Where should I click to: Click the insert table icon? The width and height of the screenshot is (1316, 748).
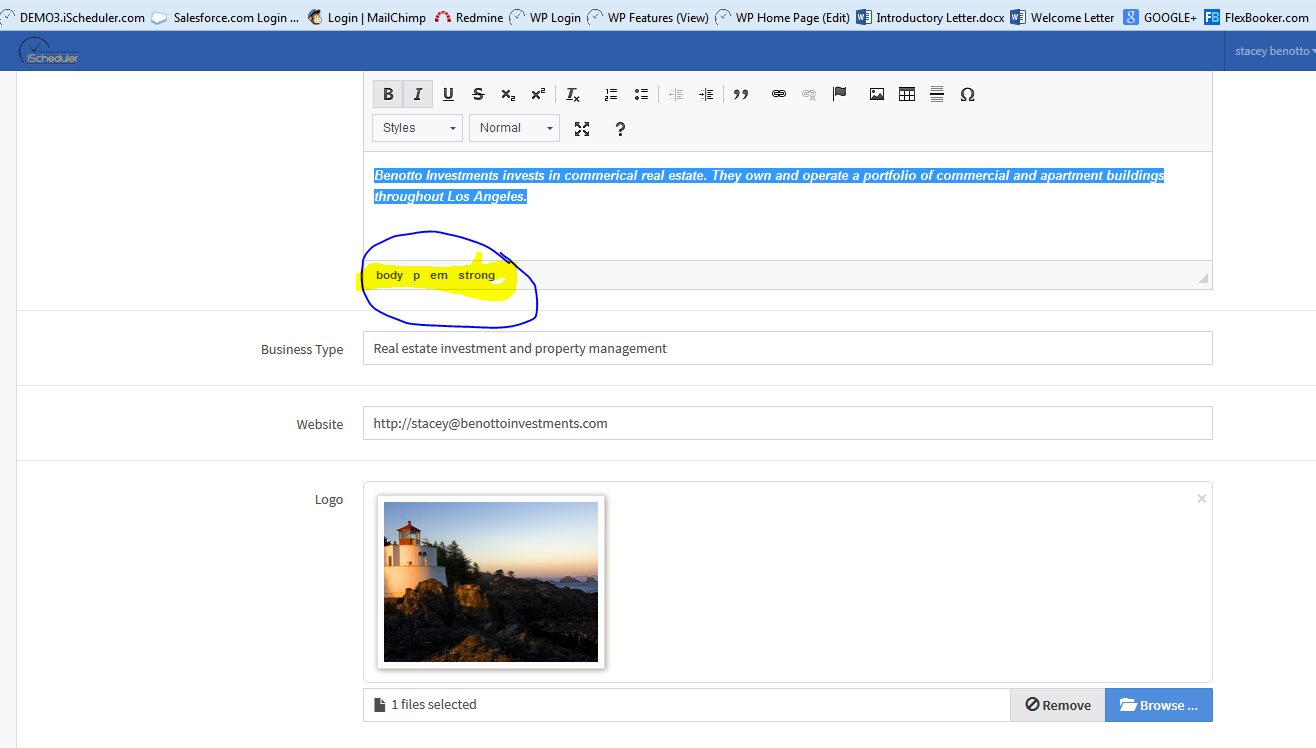pyautogui.click(x=907, y=94)
